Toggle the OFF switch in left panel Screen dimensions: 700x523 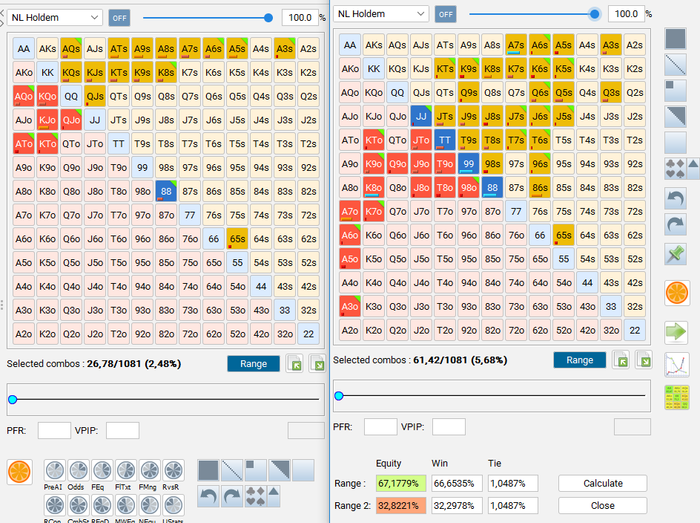click(x=119, y=18)
